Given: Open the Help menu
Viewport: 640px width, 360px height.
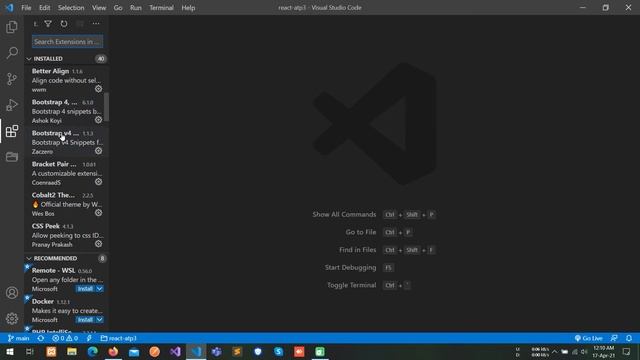Looking at the screenshot, I should point(188,8).
